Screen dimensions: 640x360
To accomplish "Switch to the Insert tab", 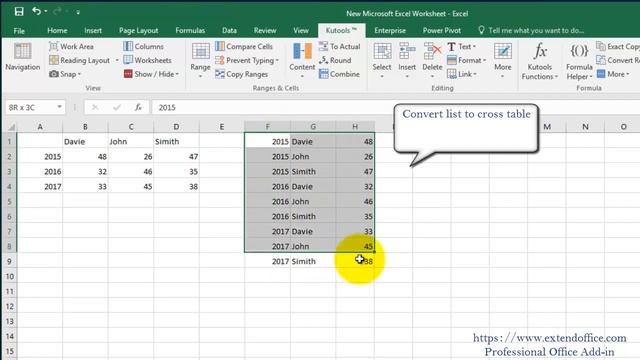I will (x=93, y=31).
